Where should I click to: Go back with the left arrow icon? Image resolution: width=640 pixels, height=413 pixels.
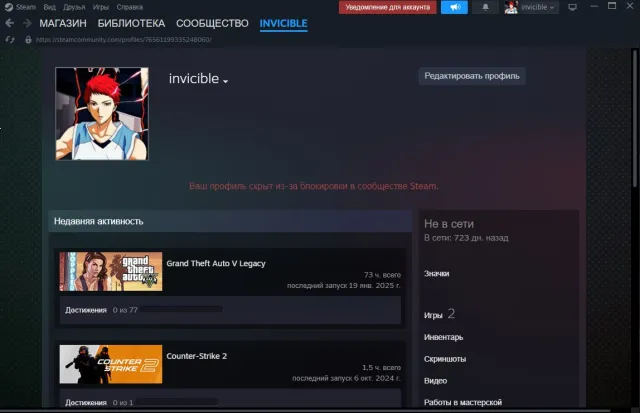pos(10,23)
